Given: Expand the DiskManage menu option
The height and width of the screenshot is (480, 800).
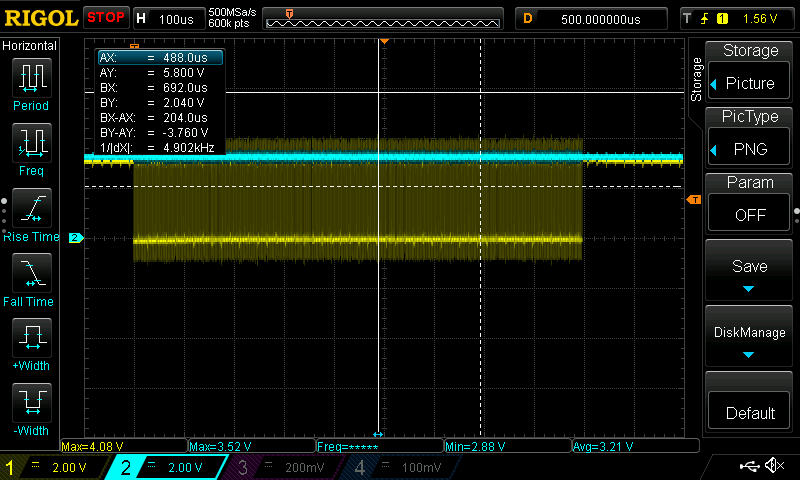Looking at the screenshot, I should tap(750, 338).
